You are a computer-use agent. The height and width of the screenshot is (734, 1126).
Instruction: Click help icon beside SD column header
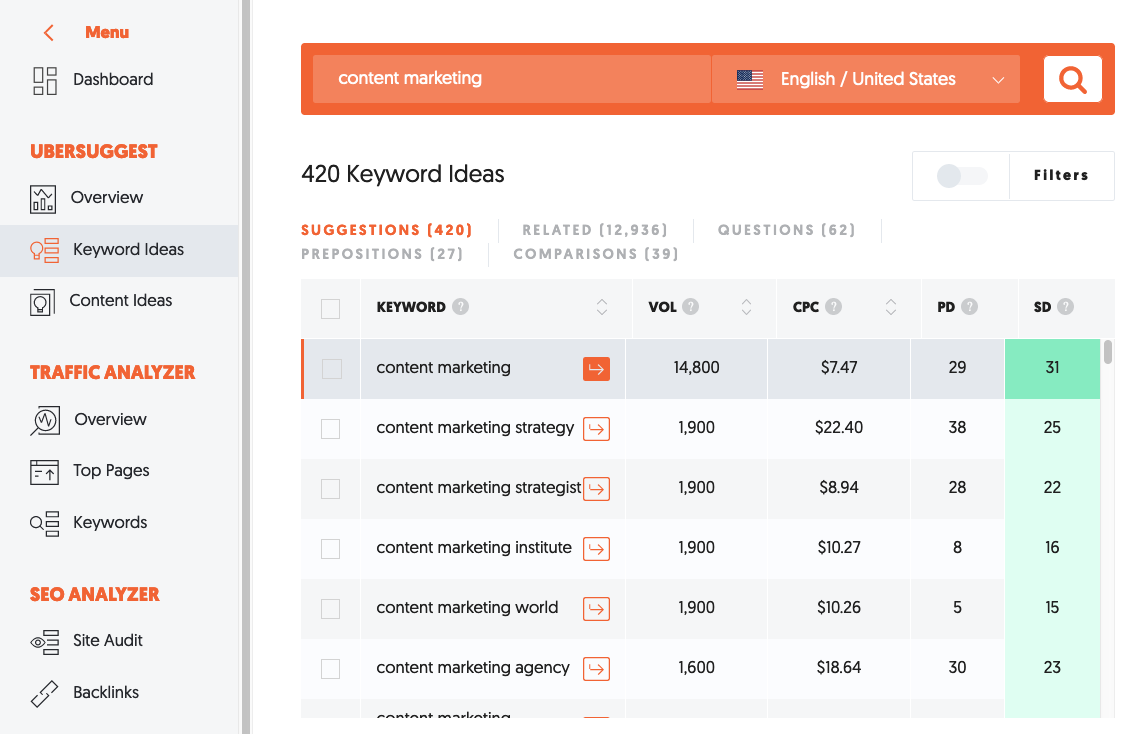pyautogui.click(x=1065, y=307)
